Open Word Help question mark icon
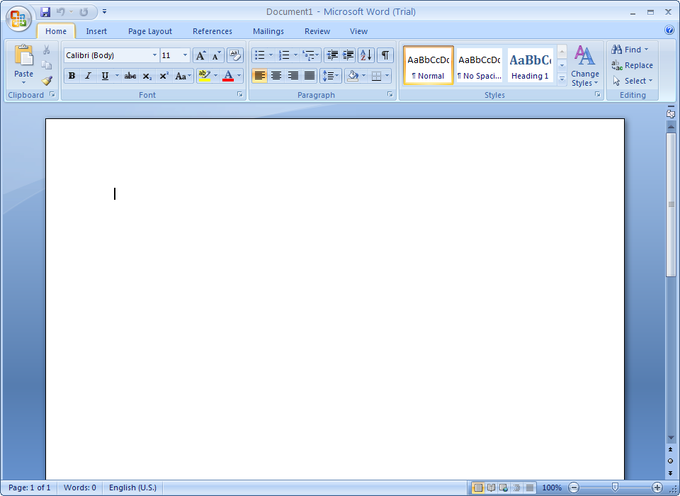680x496 pixels. tap(669, 30)
